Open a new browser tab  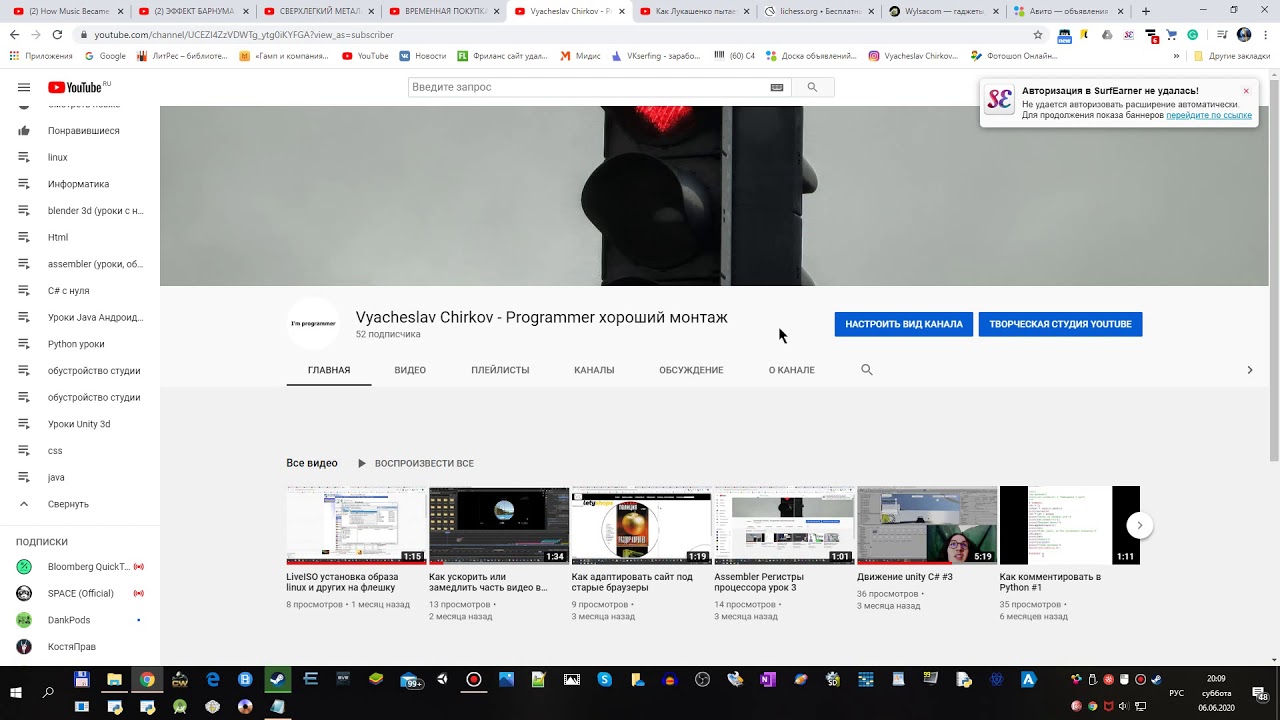tap(1145, 11)
